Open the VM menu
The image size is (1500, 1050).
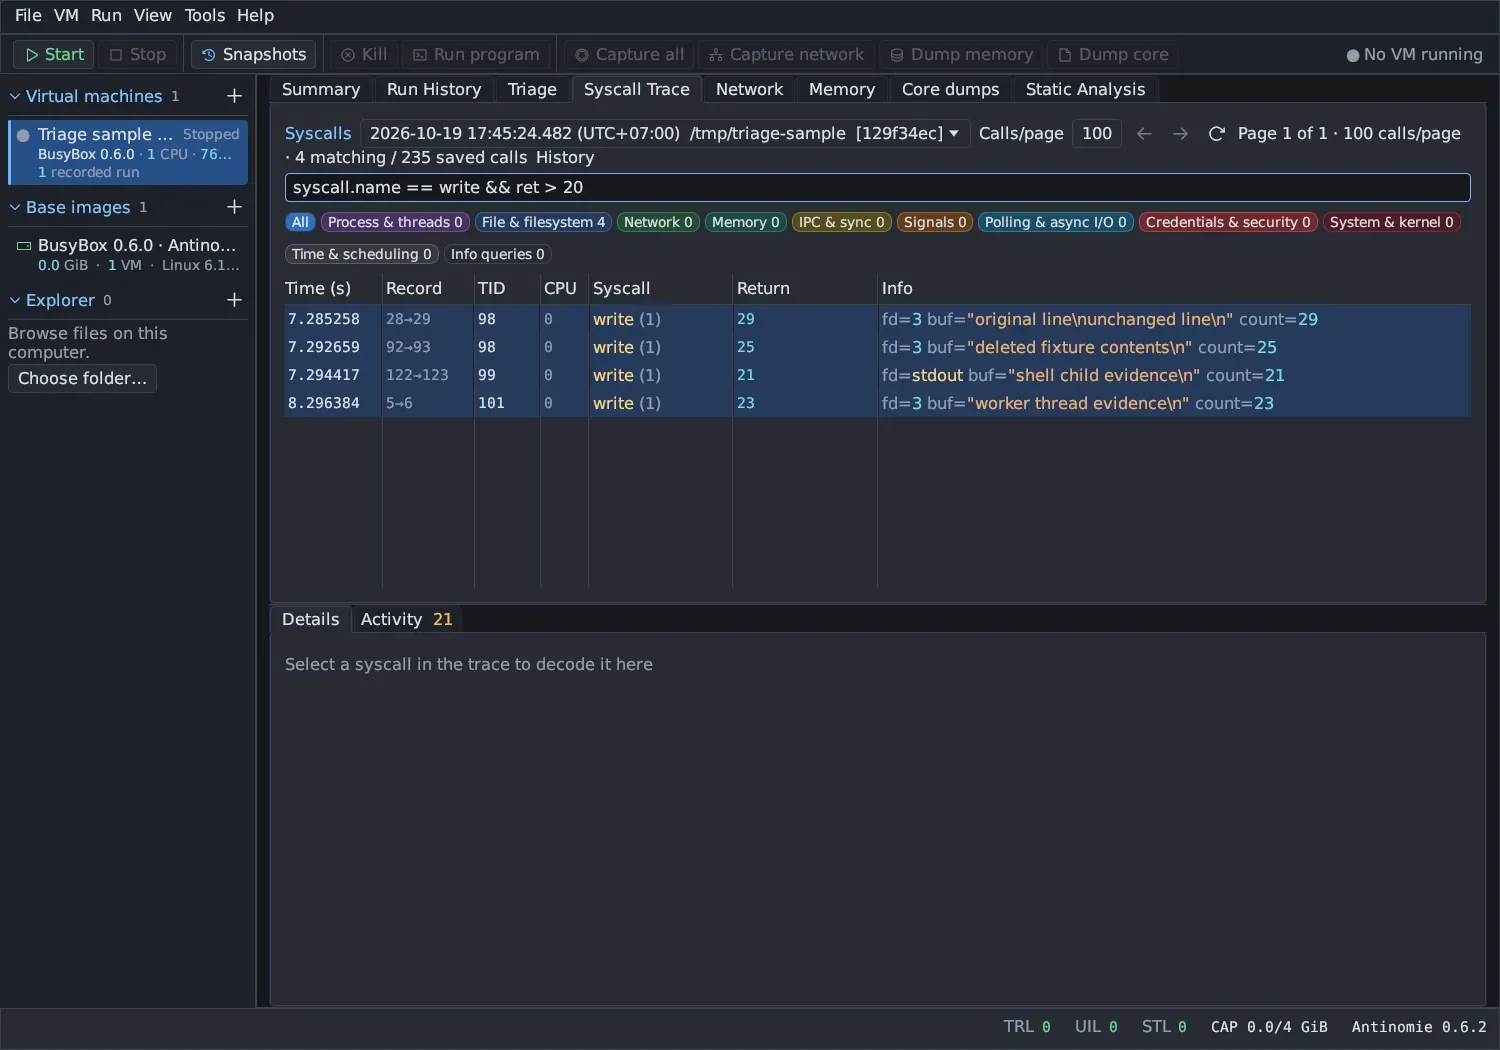click(66, 15)
